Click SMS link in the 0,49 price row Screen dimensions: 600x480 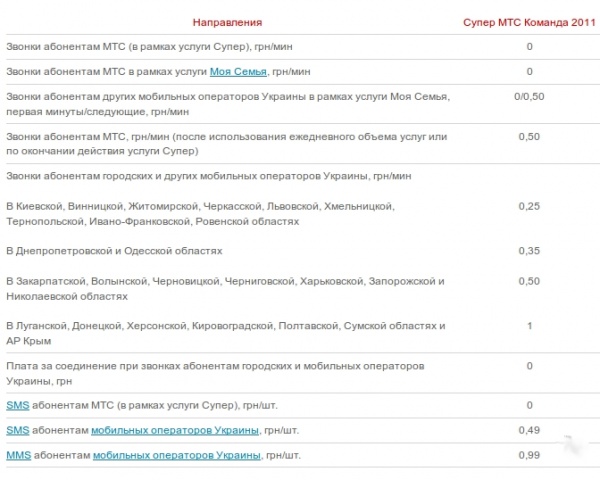click(17, 431)
